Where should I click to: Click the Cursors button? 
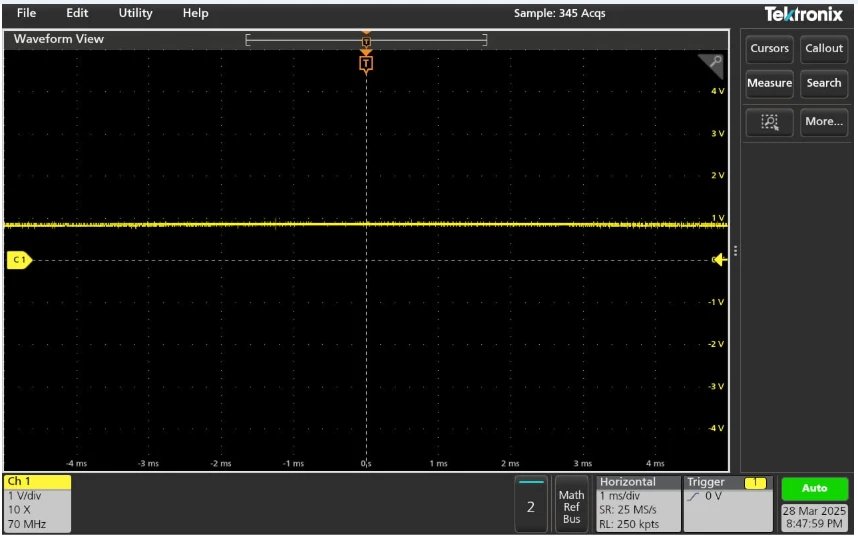(769, 48)
